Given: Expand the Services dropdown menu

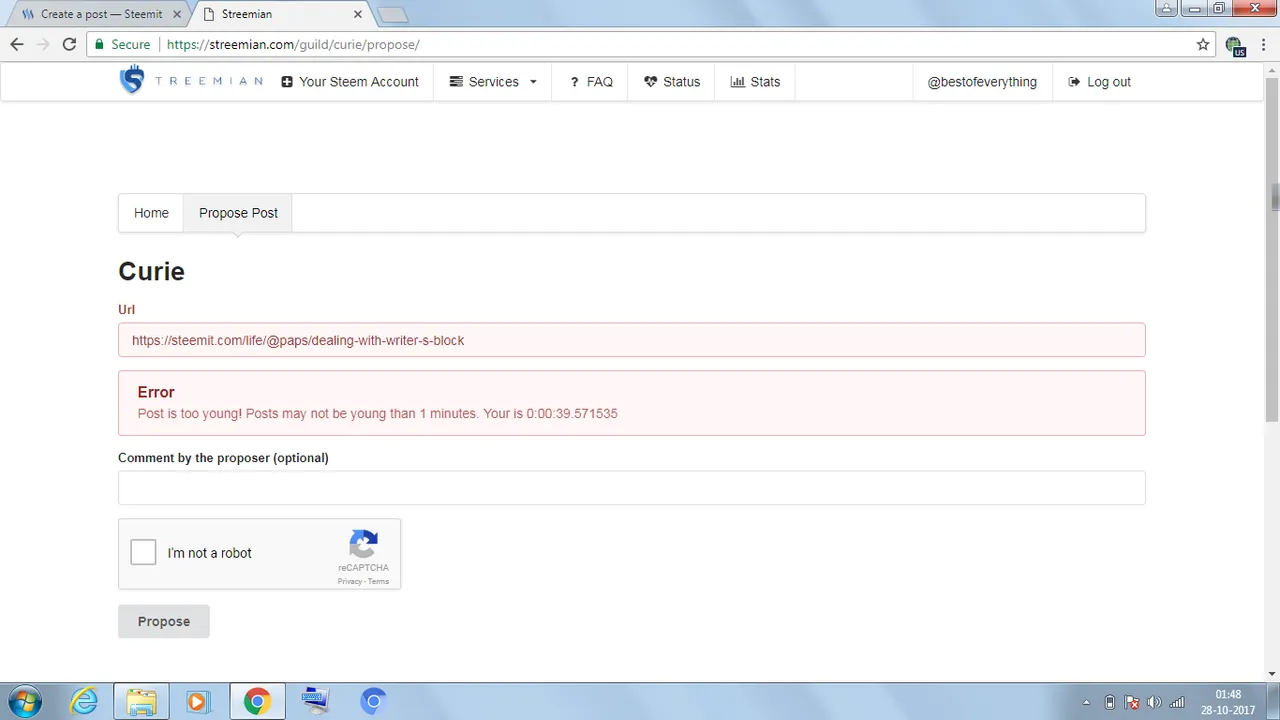Looking at the screenshot, I should click(493, 82).
